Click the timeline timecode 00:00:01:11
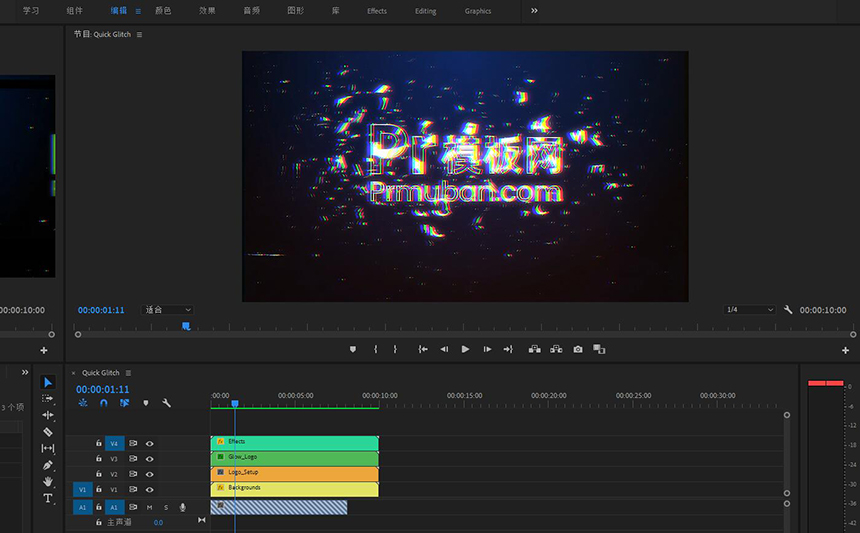860x533 pixels. tap(103, 389)
